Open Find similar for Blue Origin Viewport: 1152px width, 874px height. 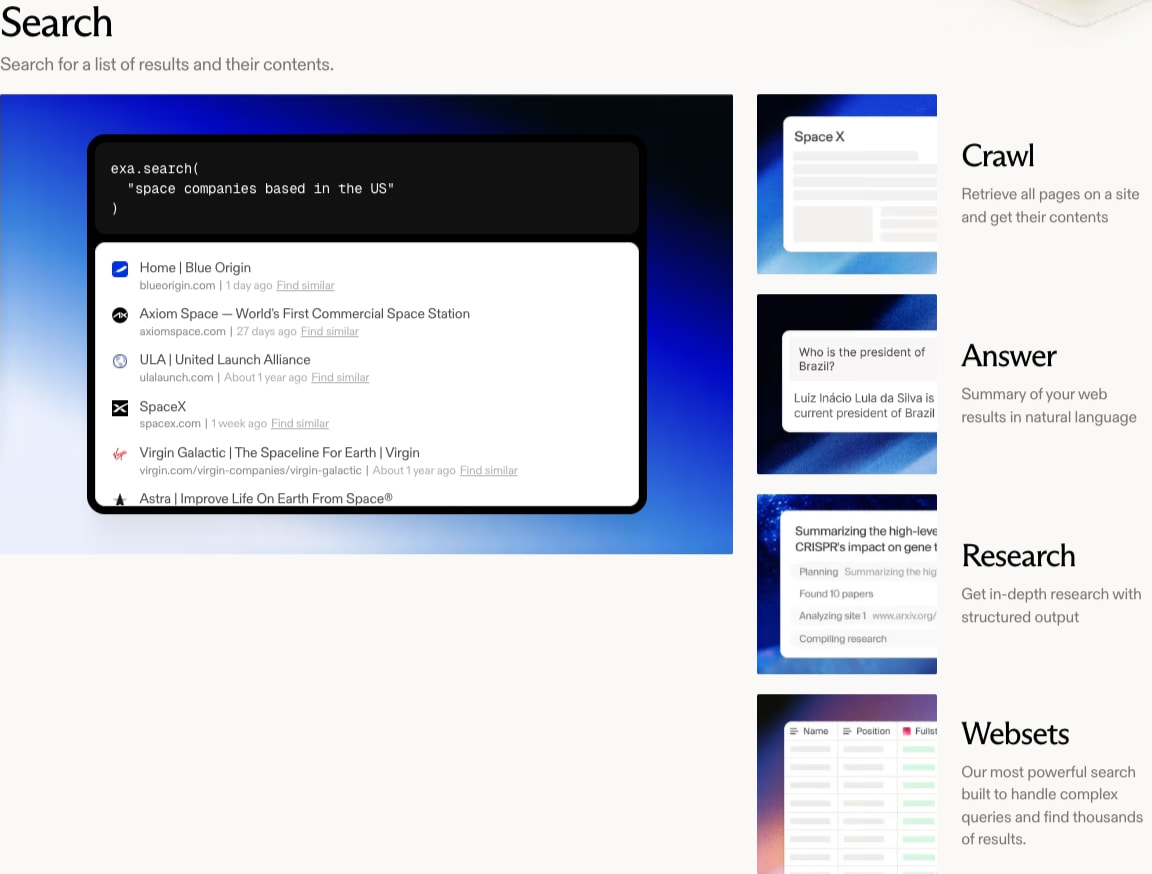[x=305, y=285]
